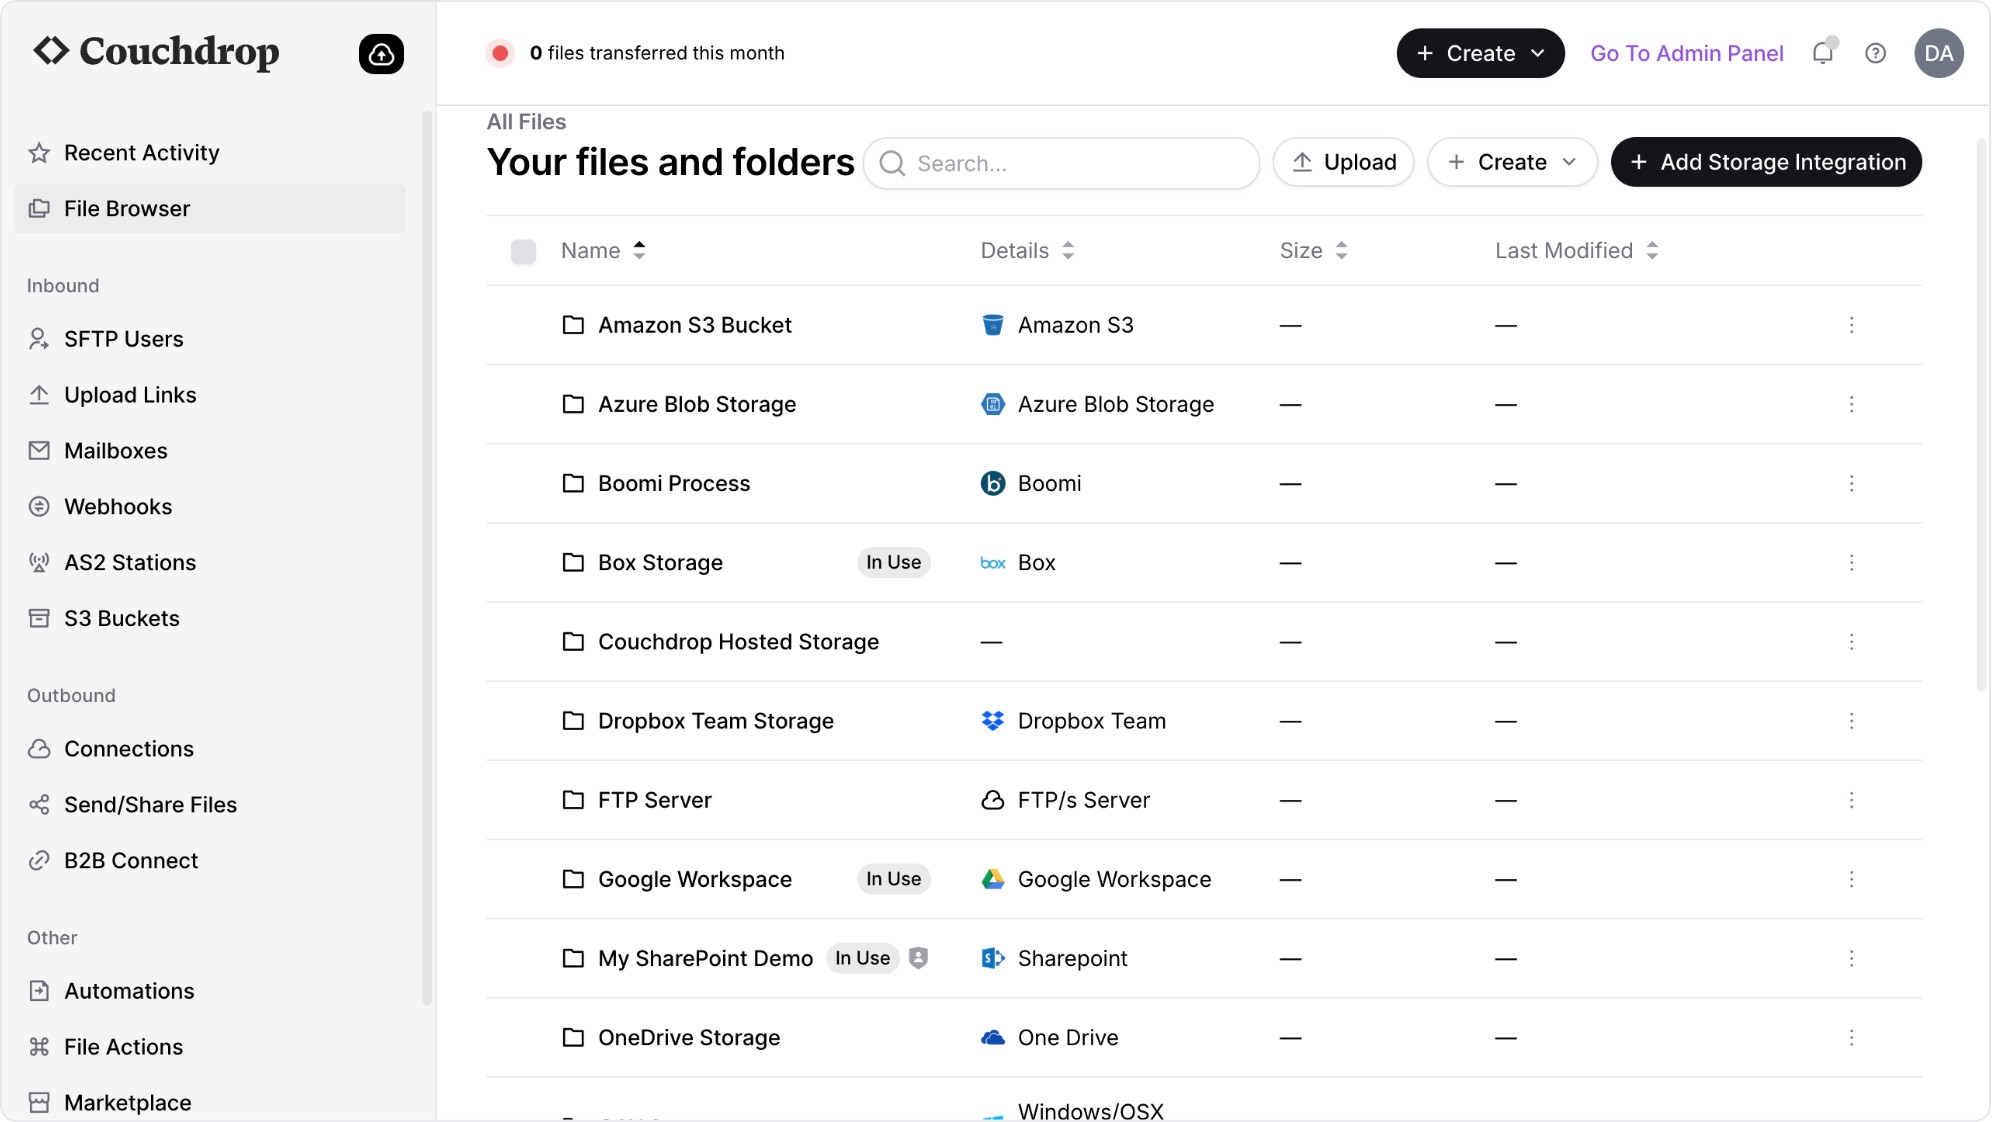Select the checkbox in the table header
The width and height of the screenshot is (1992, 1122).
pyautogui.click(x=523, y=251)
